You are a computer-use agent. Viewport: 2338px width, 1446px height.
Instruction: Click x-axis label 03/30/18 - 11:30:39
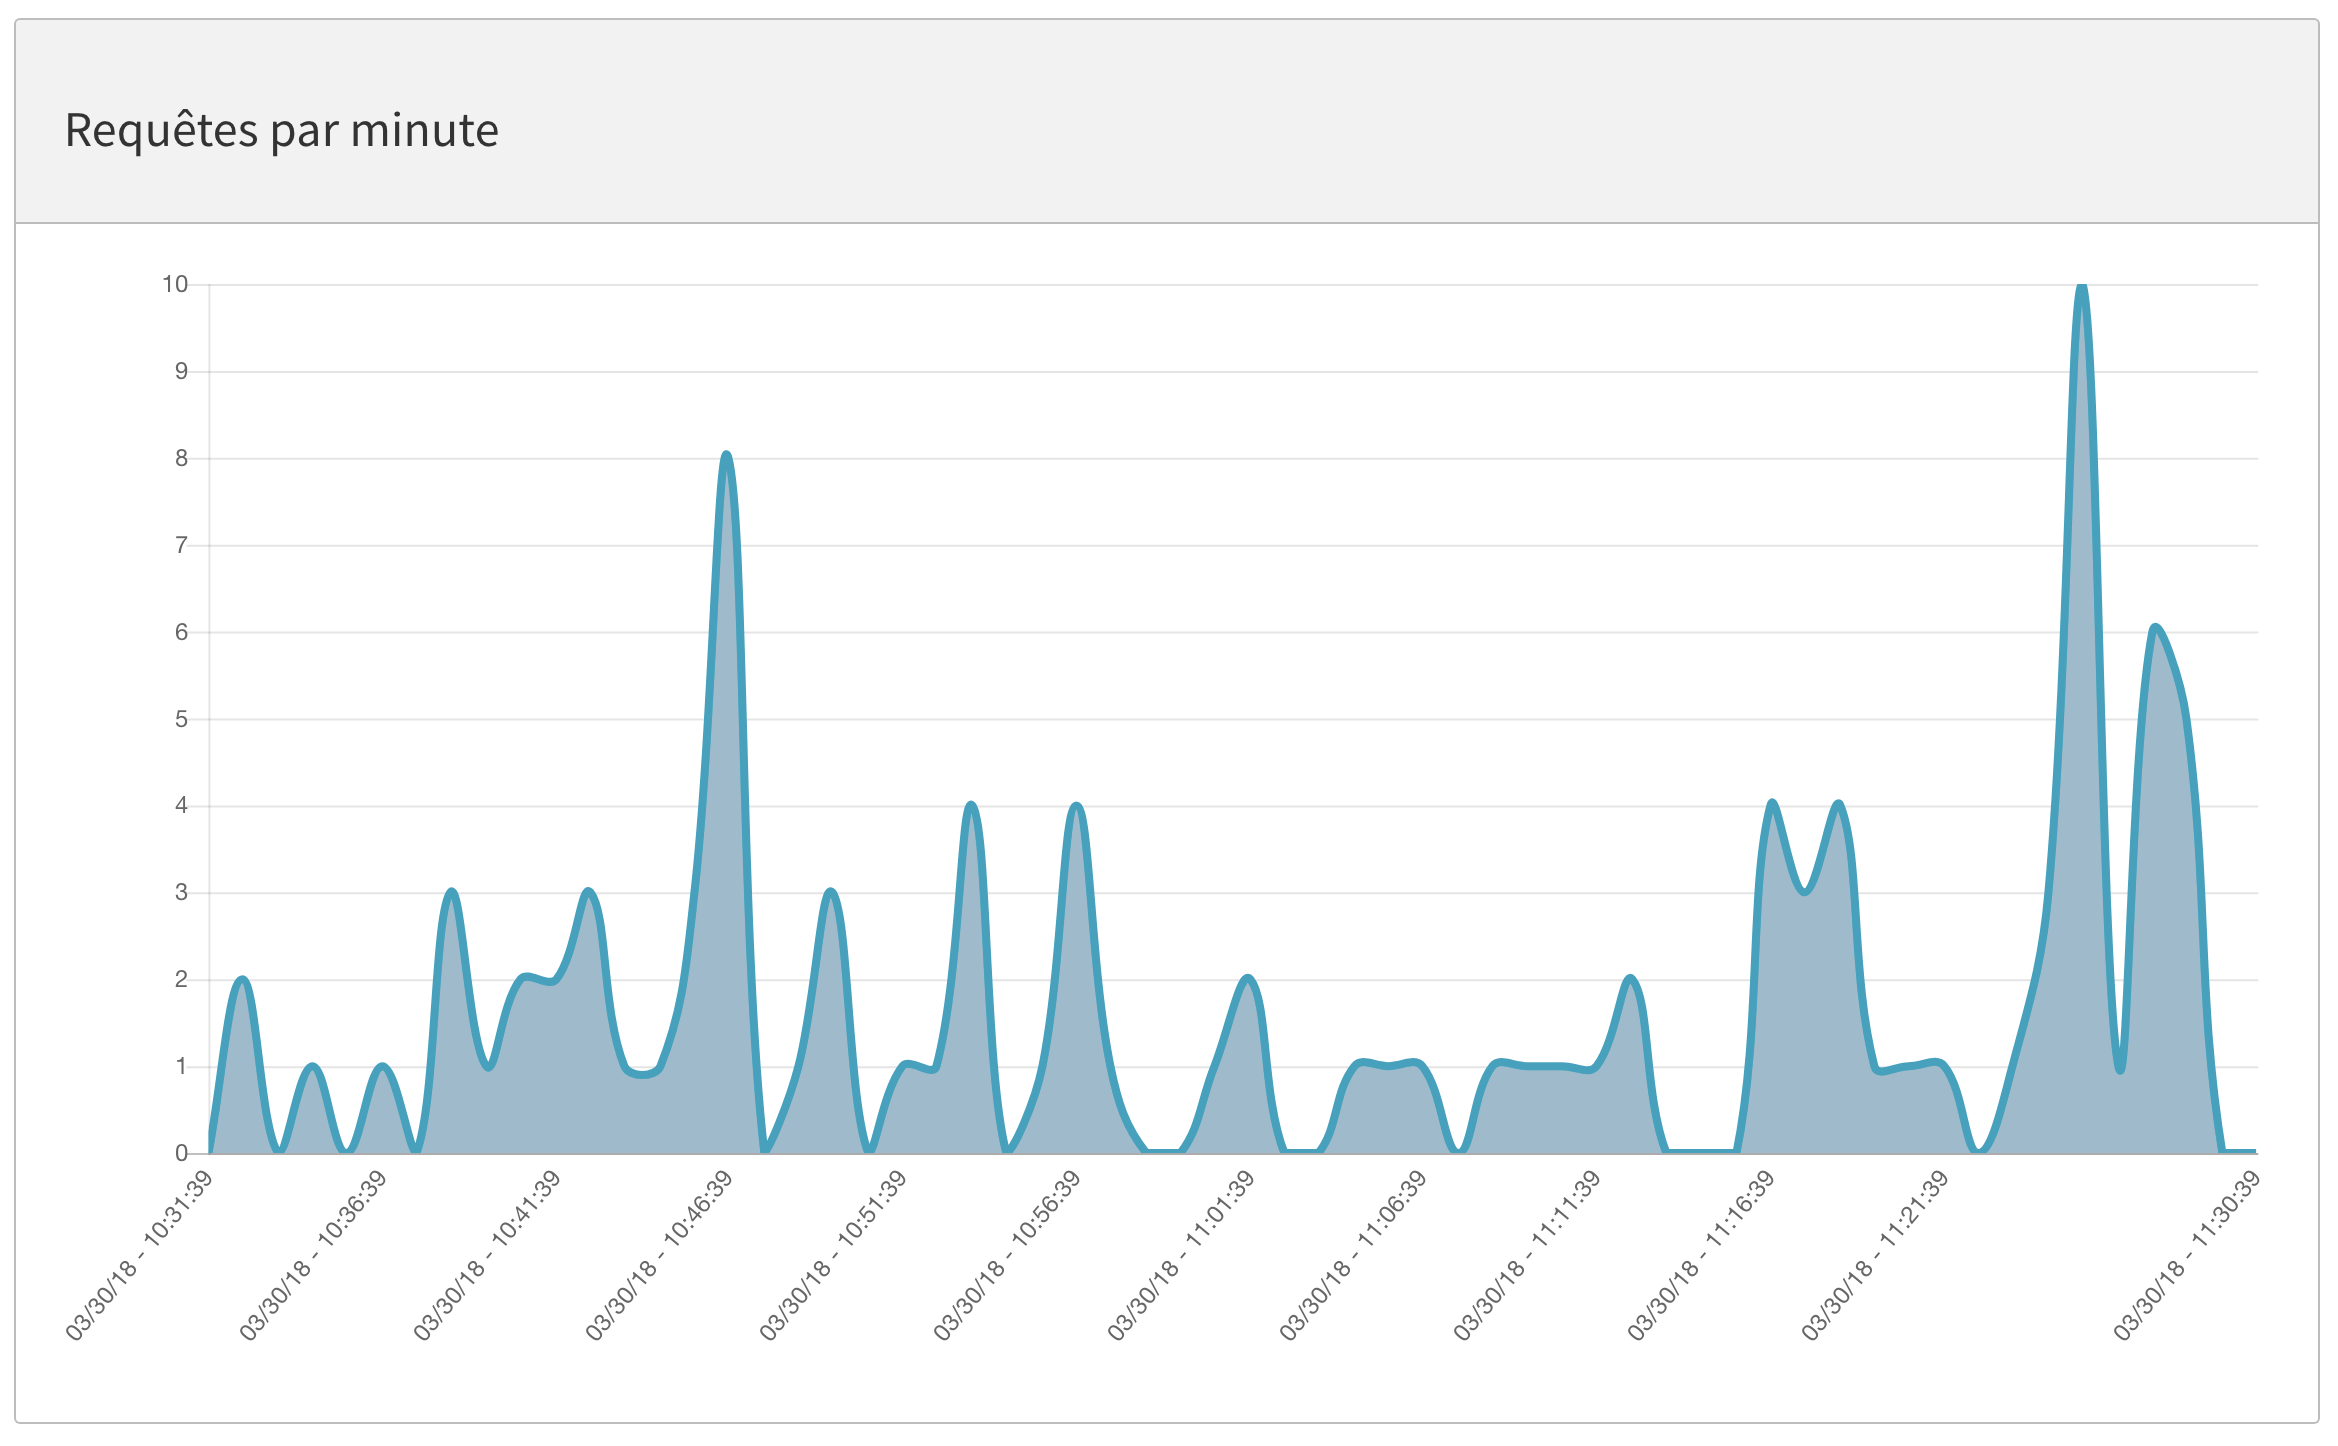(x=2187, y=1255)
